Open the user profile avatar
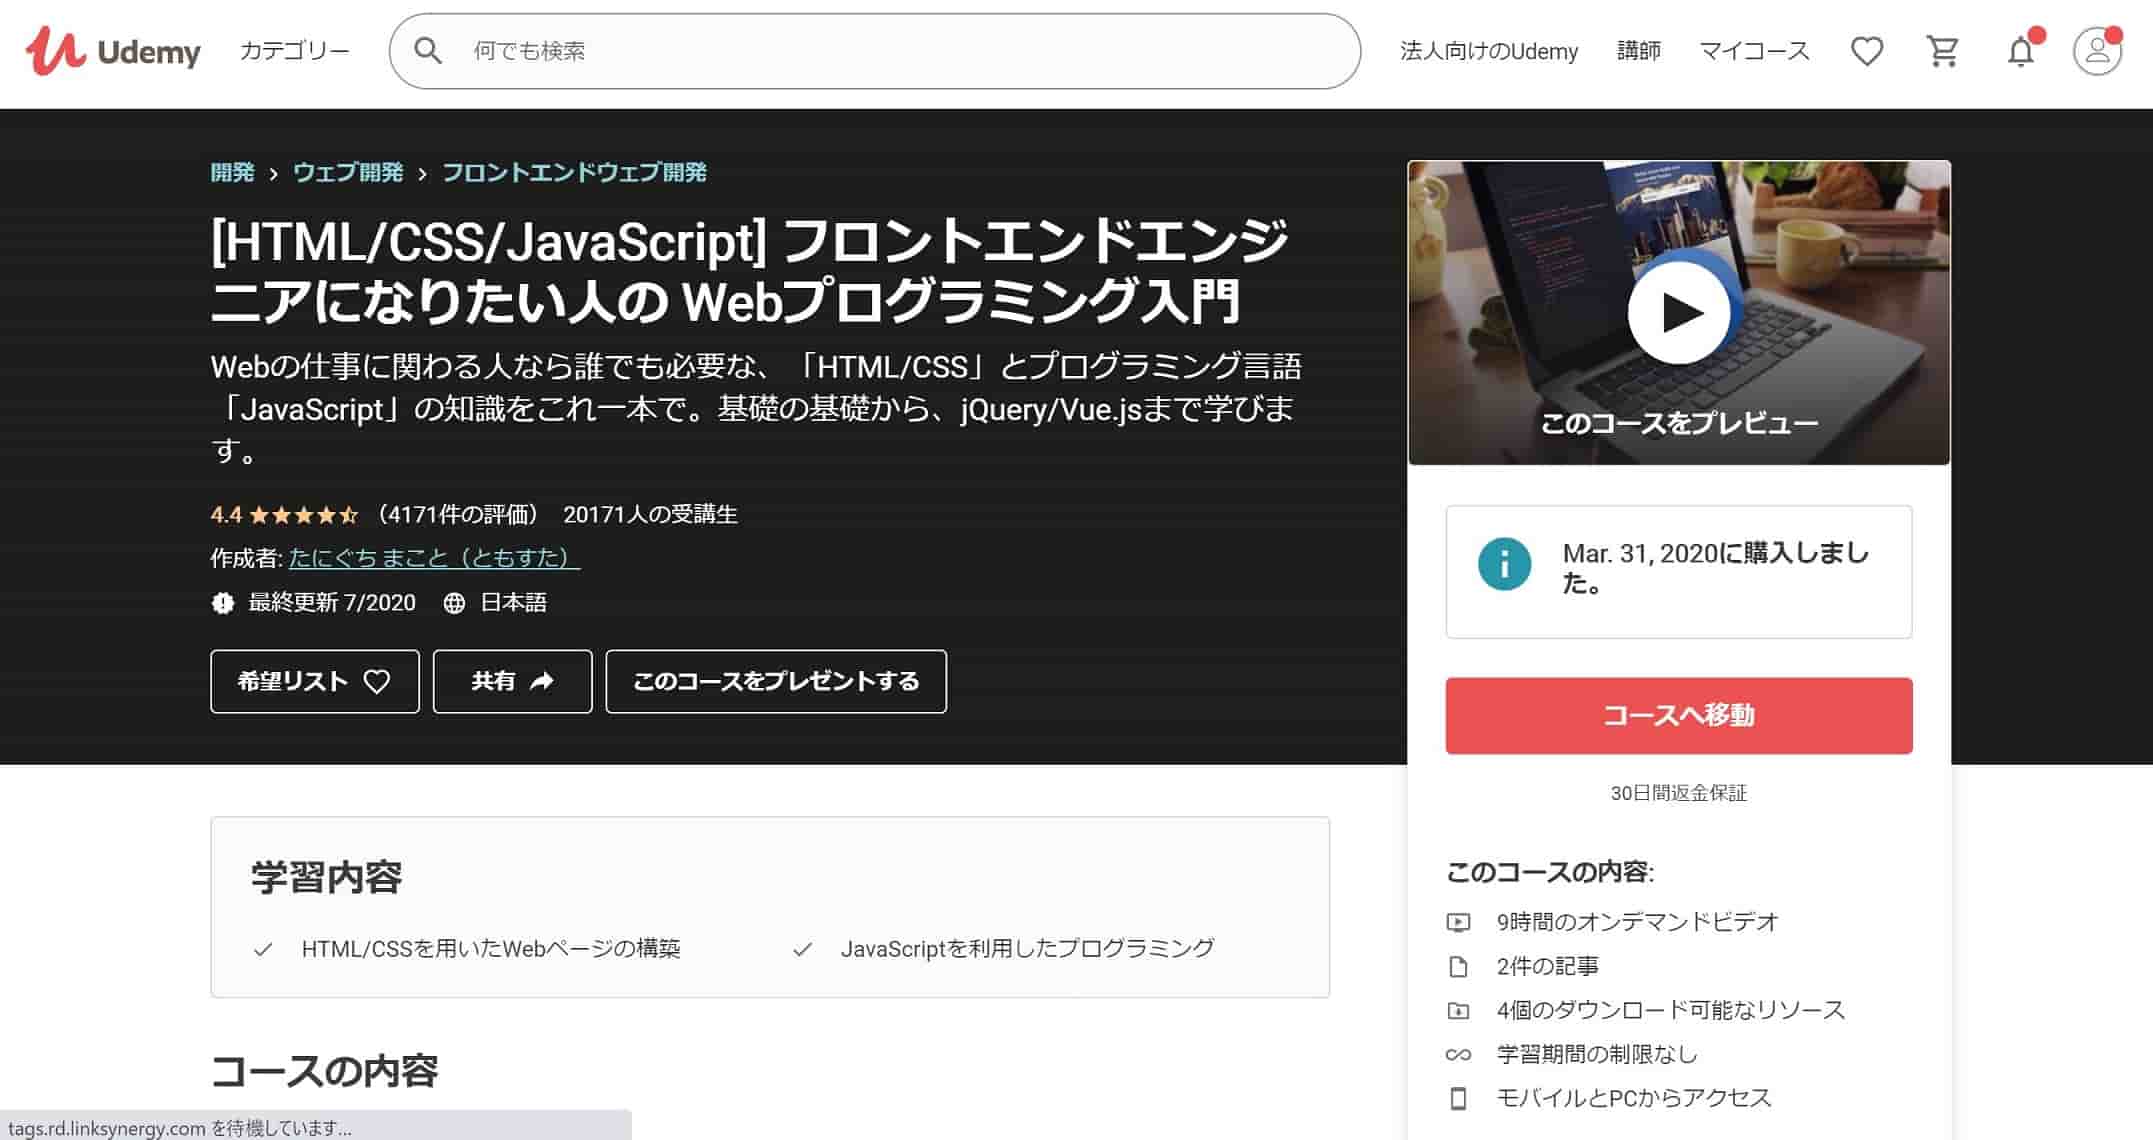 (x=2097, y=51)
